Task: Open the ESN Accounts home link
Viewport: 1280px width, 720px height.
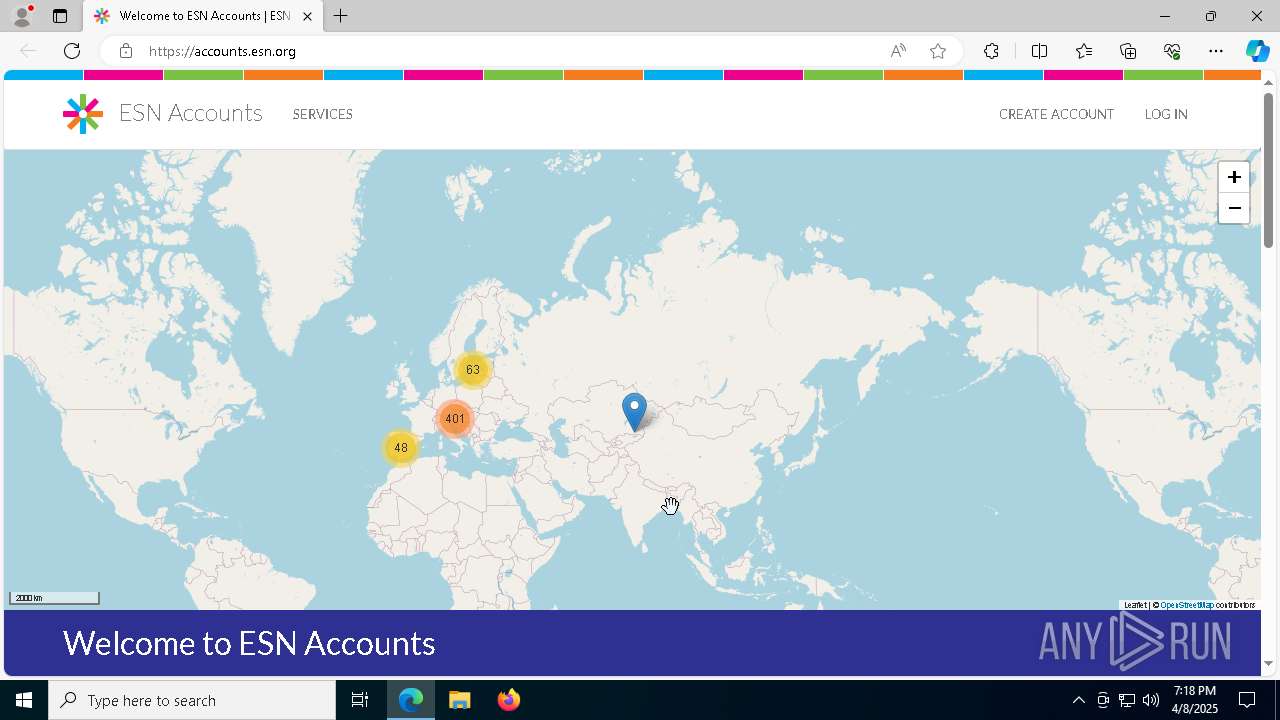Action: click(x=190, y=113)
